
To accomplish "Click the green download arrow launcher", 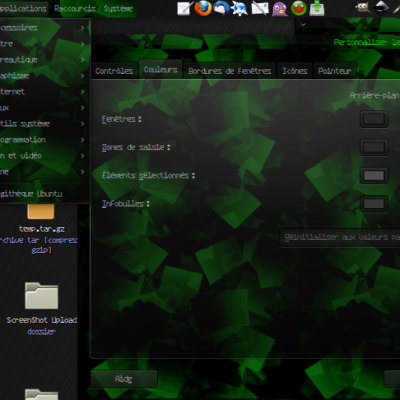I will 317,8.
